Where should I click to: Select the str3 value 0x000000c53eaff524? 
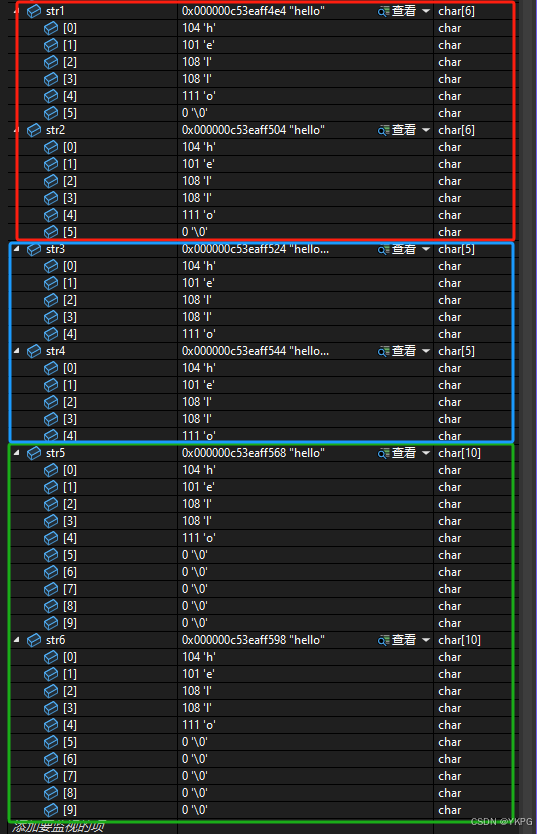tap(234, 249)
